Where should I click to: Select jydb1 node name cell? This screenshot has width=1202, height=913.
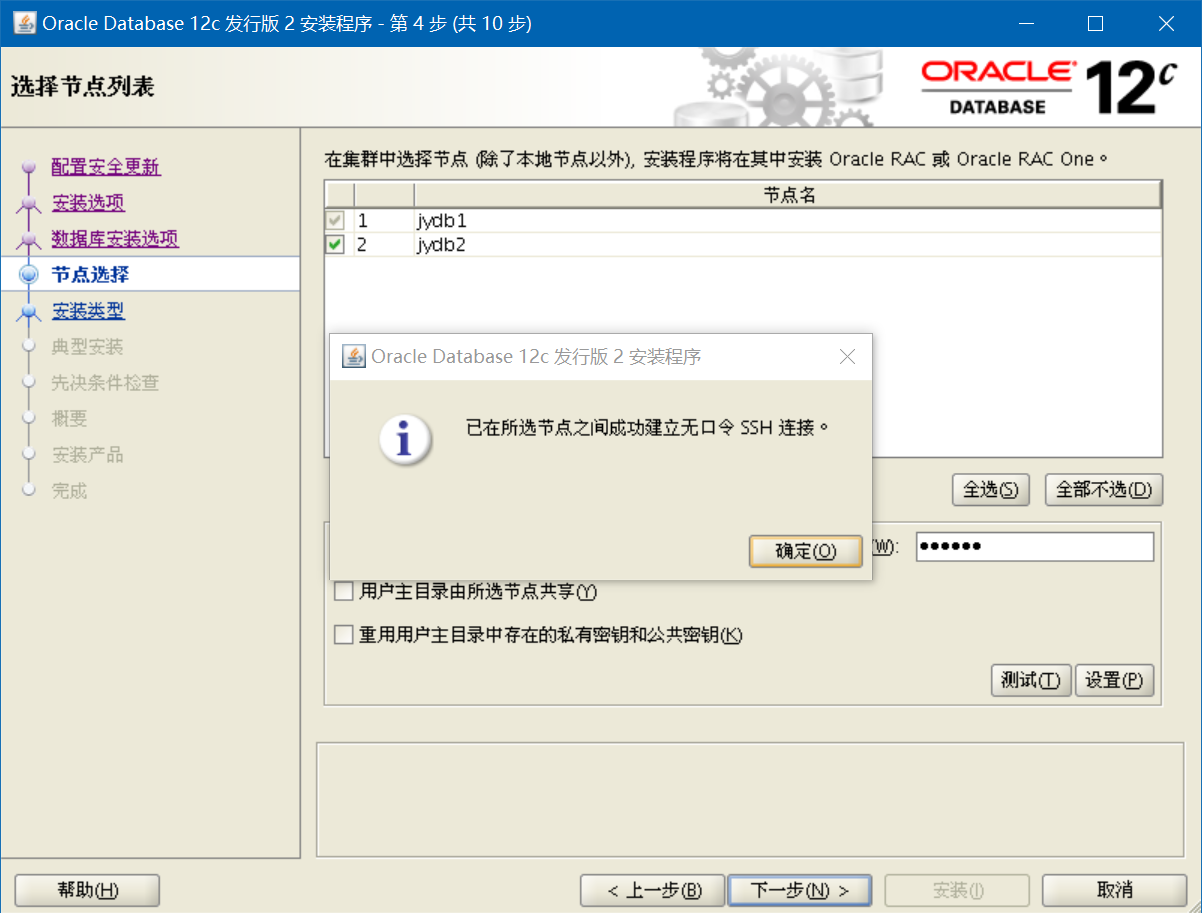tap(788, 221)
